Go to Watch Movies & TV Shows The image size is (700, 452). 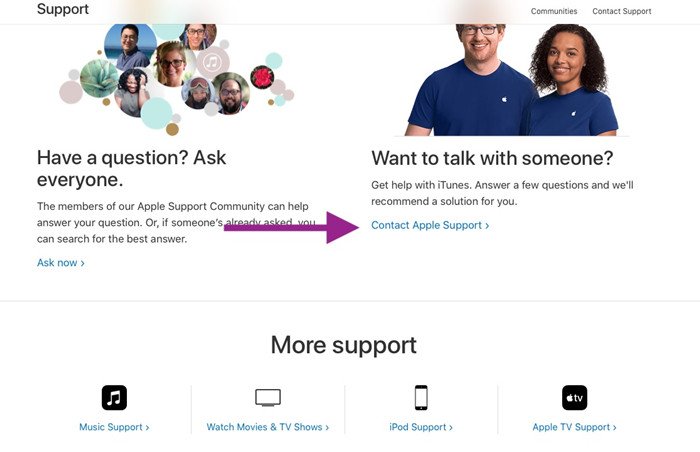coord(268,427)
